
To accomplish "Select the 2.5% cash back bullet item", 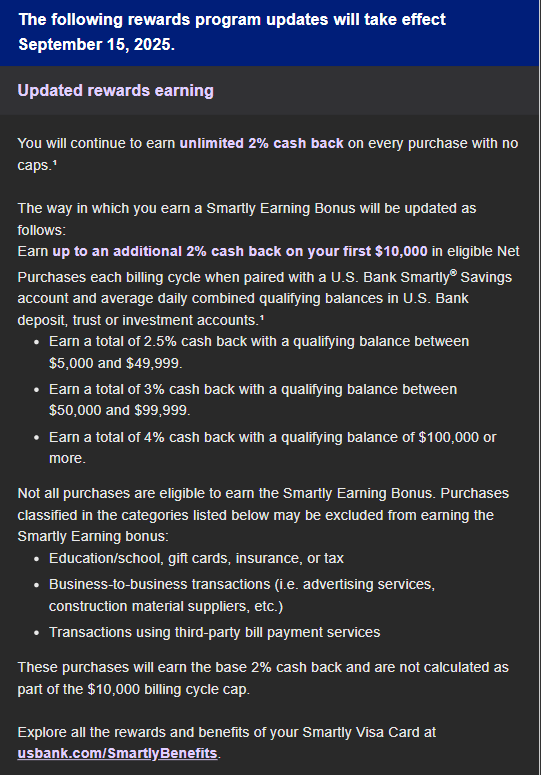I will [259, 352].
